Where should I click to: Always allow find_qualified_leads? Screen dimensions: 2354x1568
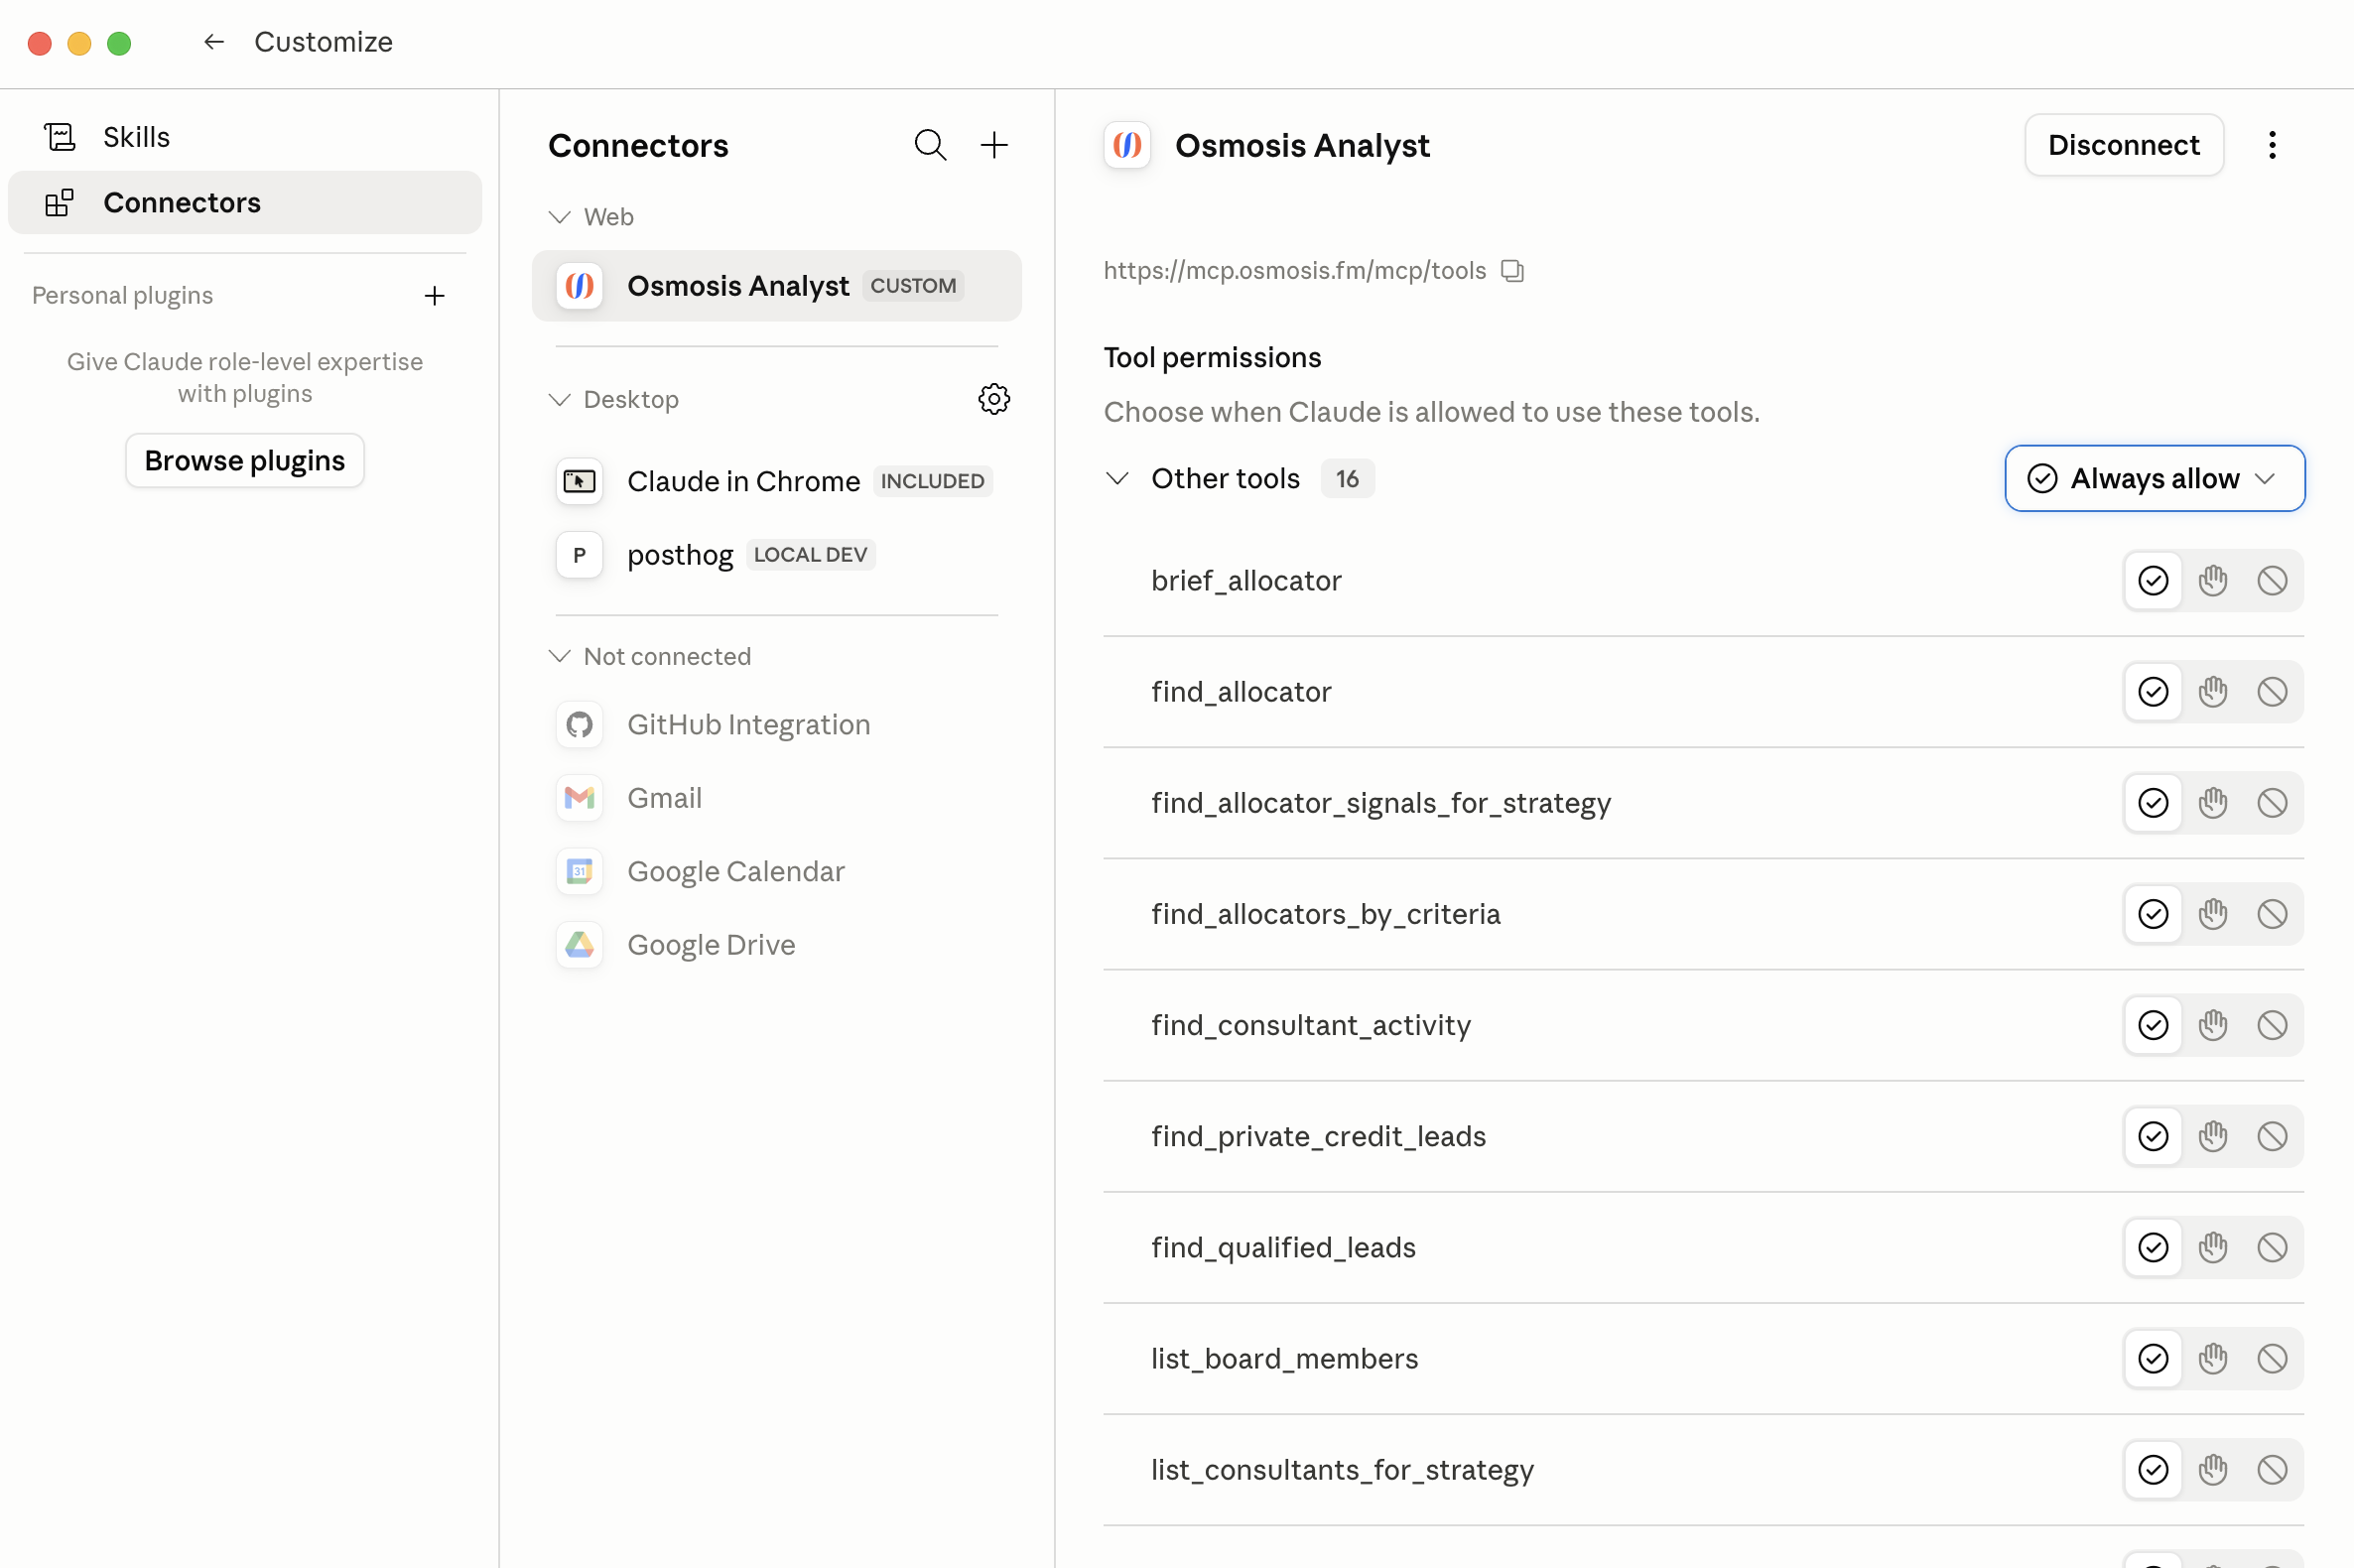[x=2153, y=1247]
